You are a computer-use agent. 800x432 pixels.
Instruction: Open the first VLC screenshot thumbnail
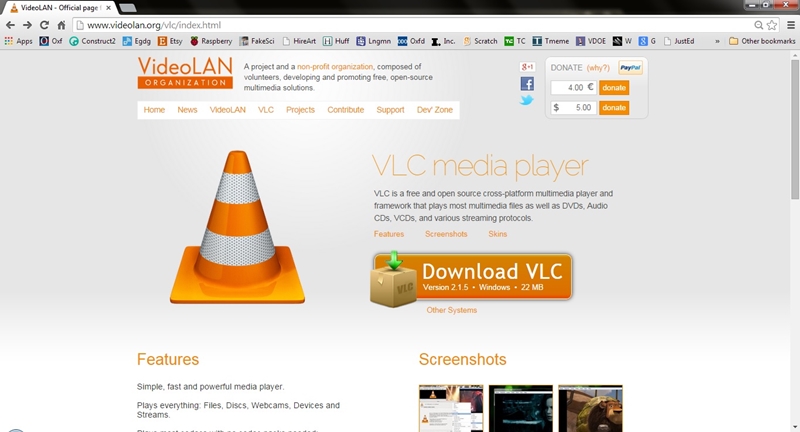tap(451, 409)
